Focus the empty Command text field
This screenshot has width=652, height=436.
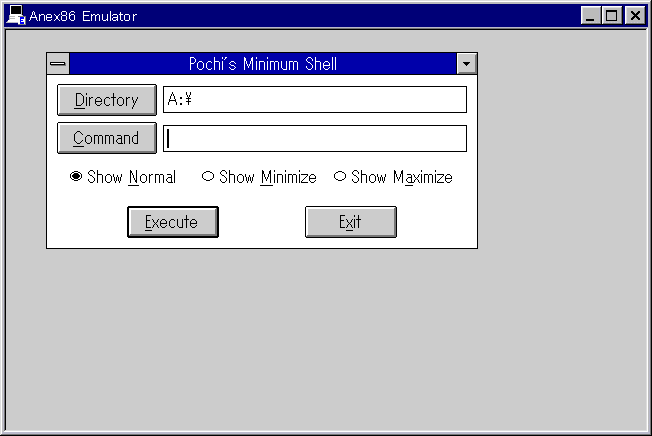pyautogui.click(x=314, y=138)
